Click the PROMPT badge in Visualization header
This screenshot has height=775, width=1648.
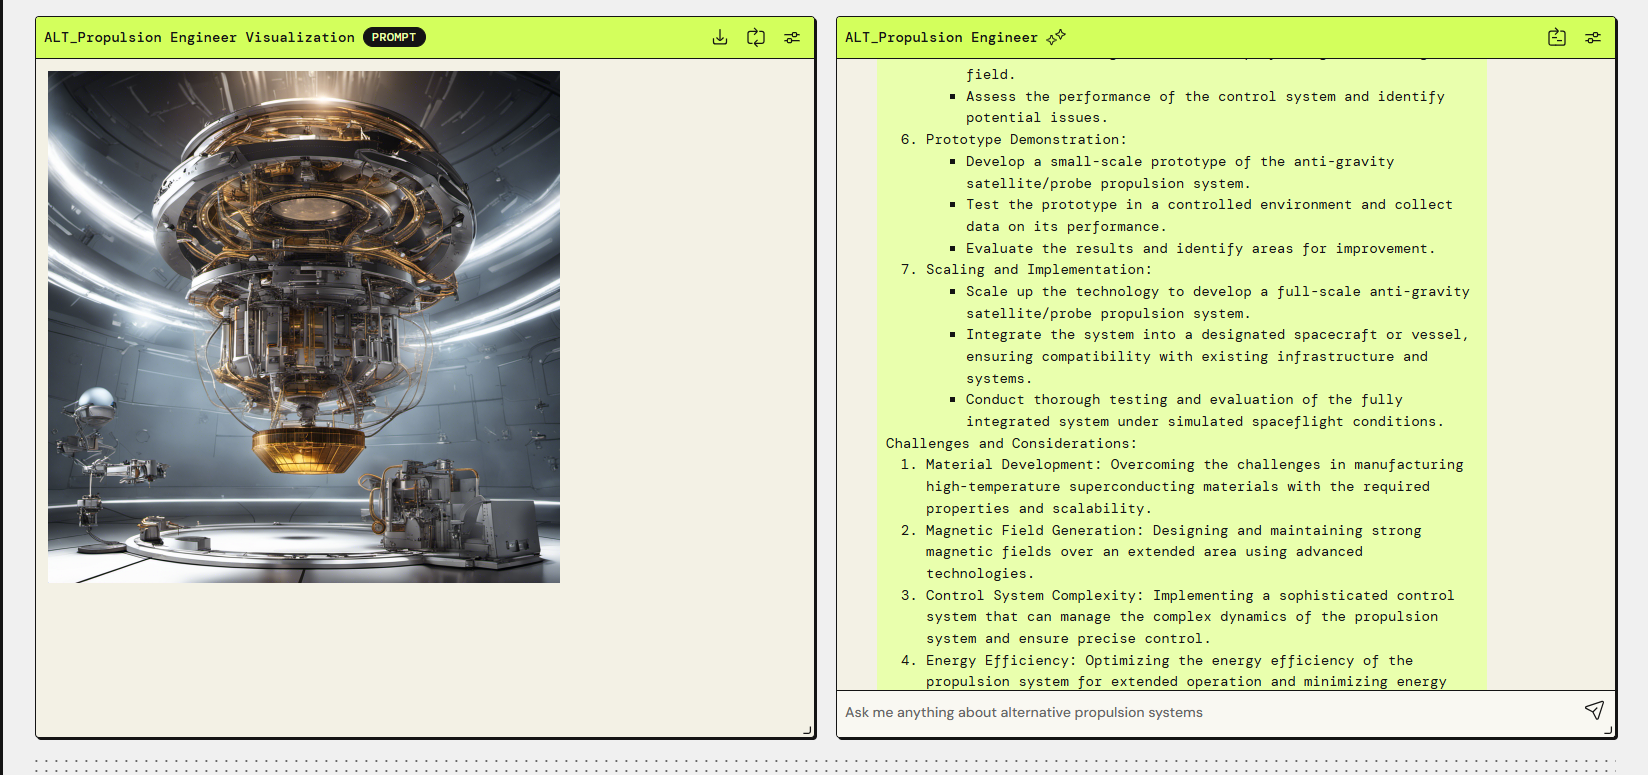coord(394,37)
